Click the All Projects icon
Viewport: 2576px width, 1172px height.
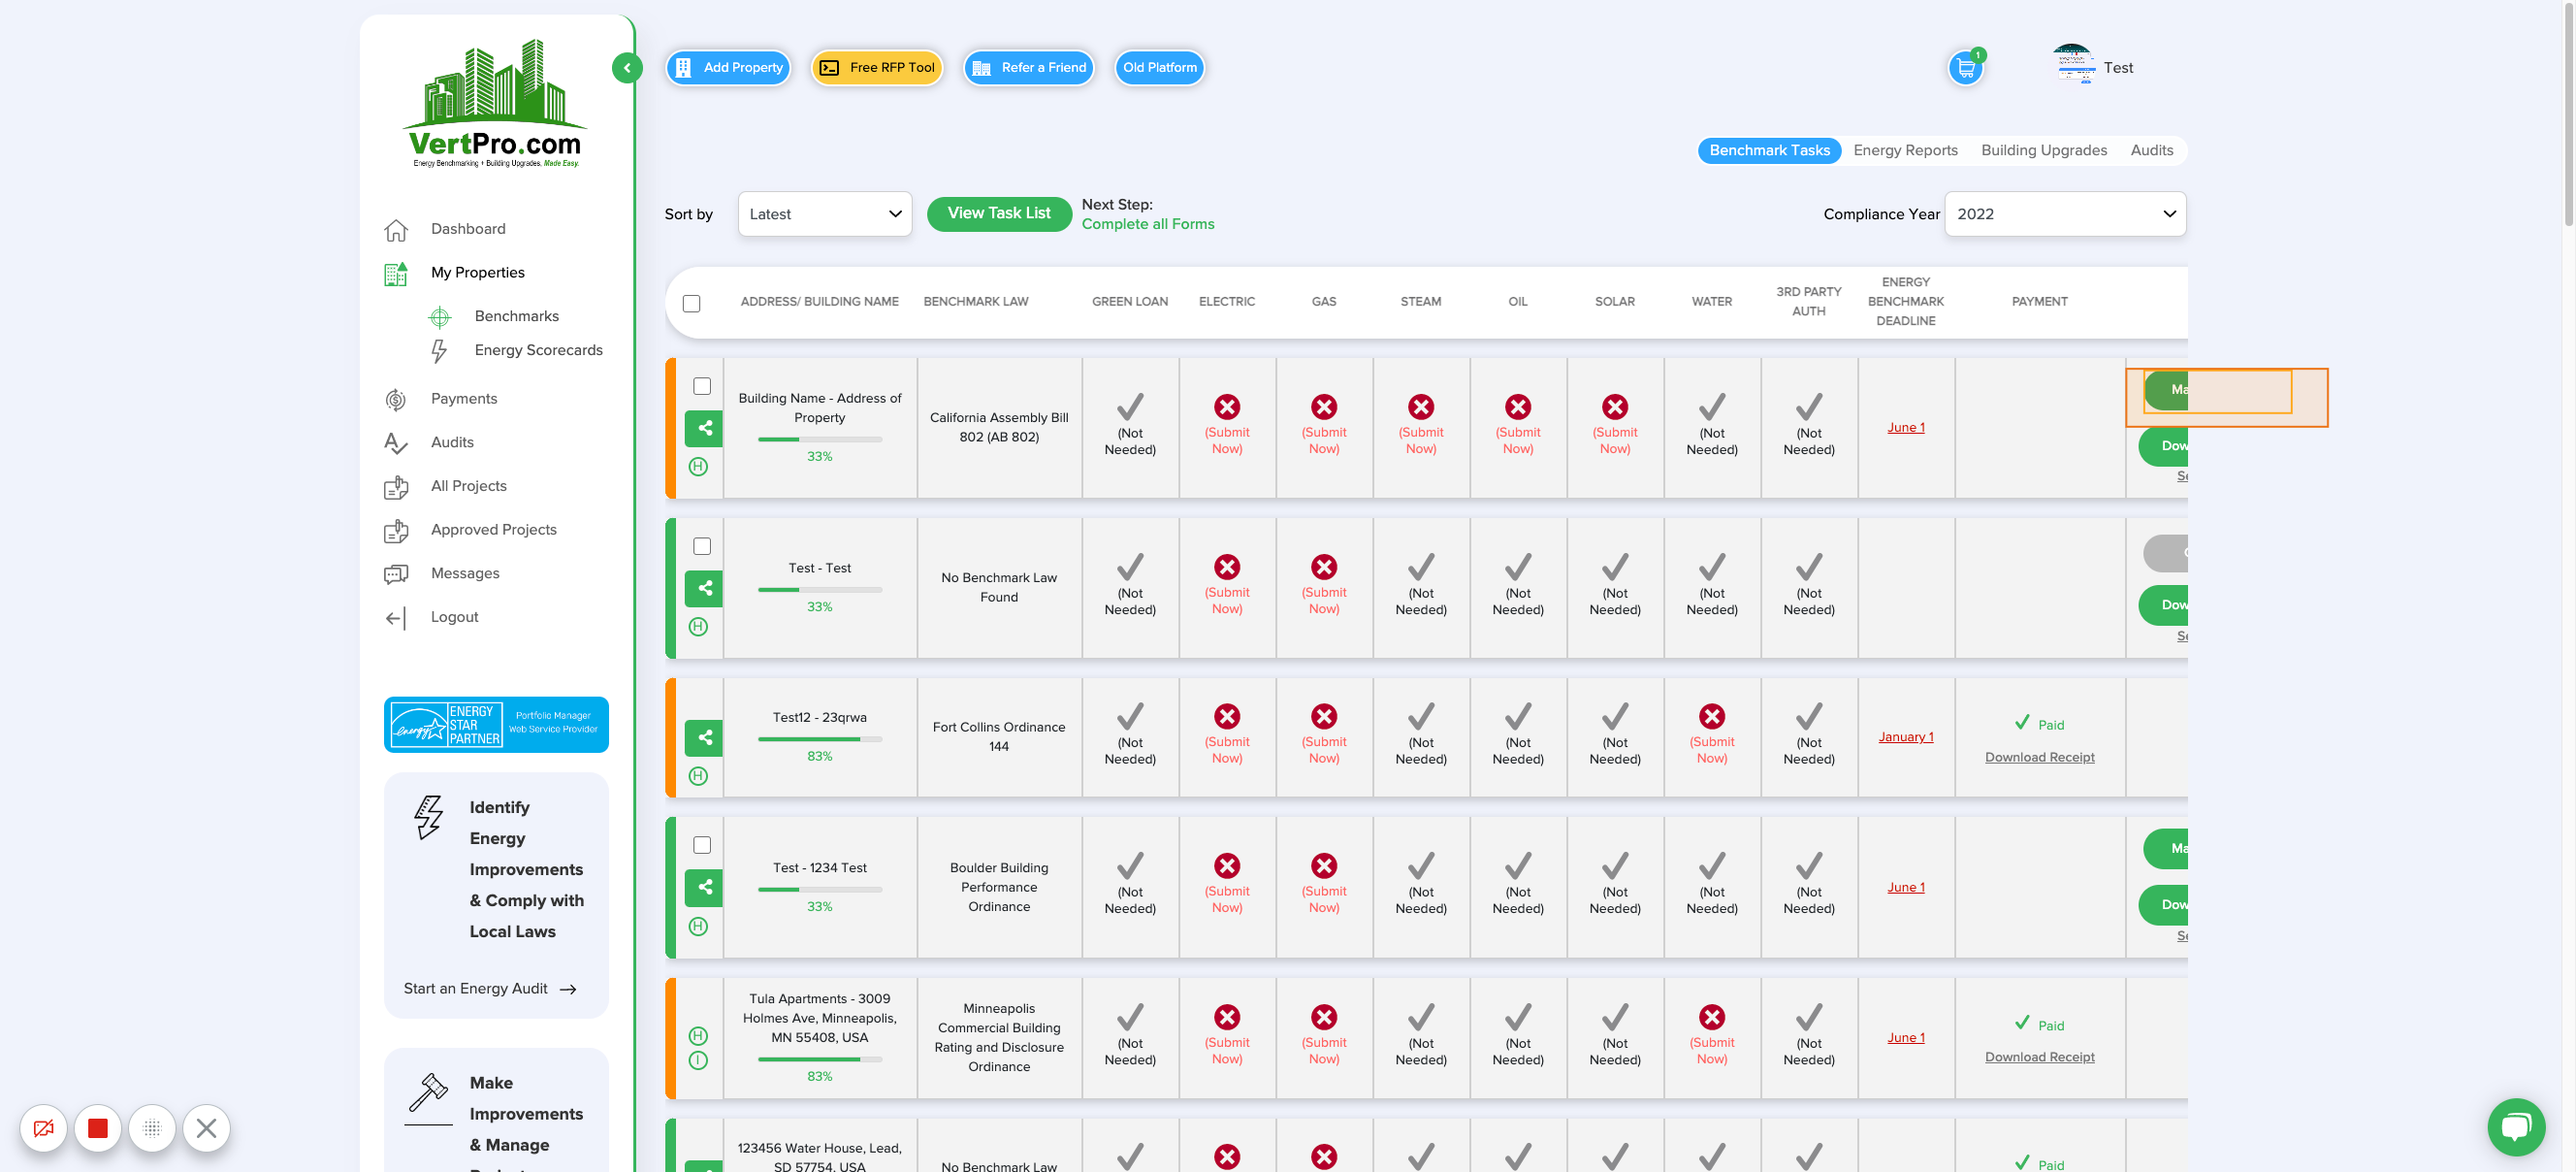[x=396, y=486]
